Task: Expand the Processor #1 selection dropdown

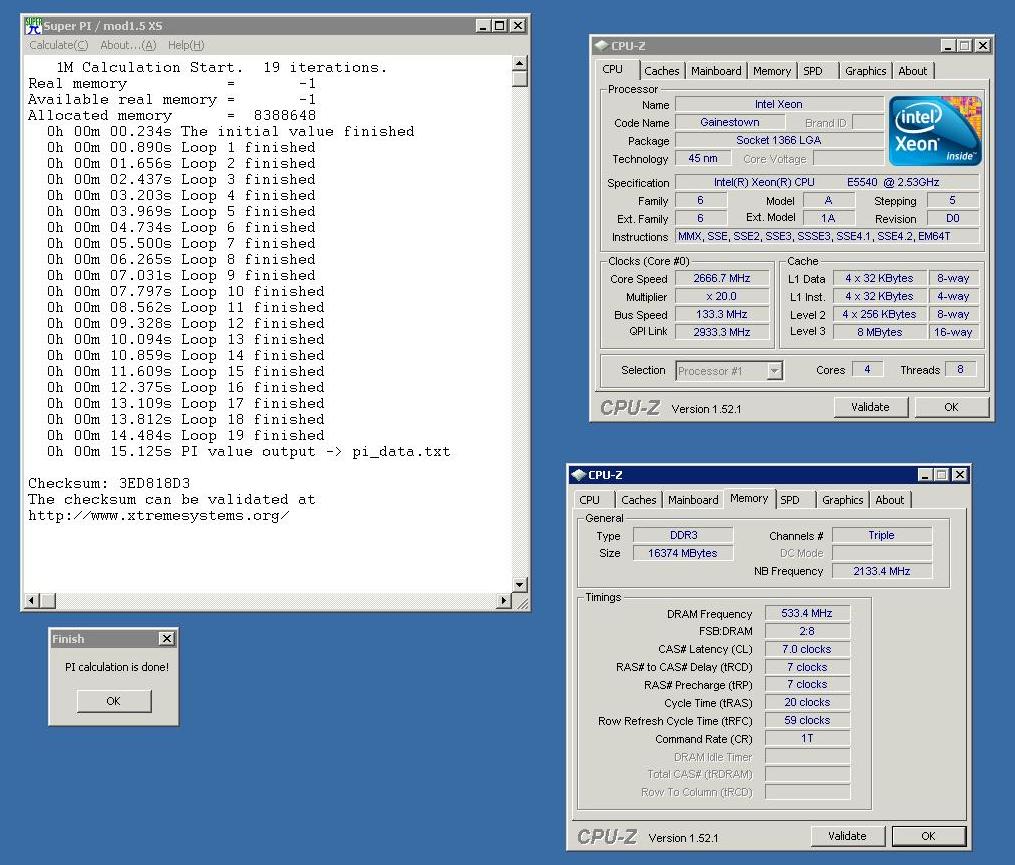Action: 774,371
